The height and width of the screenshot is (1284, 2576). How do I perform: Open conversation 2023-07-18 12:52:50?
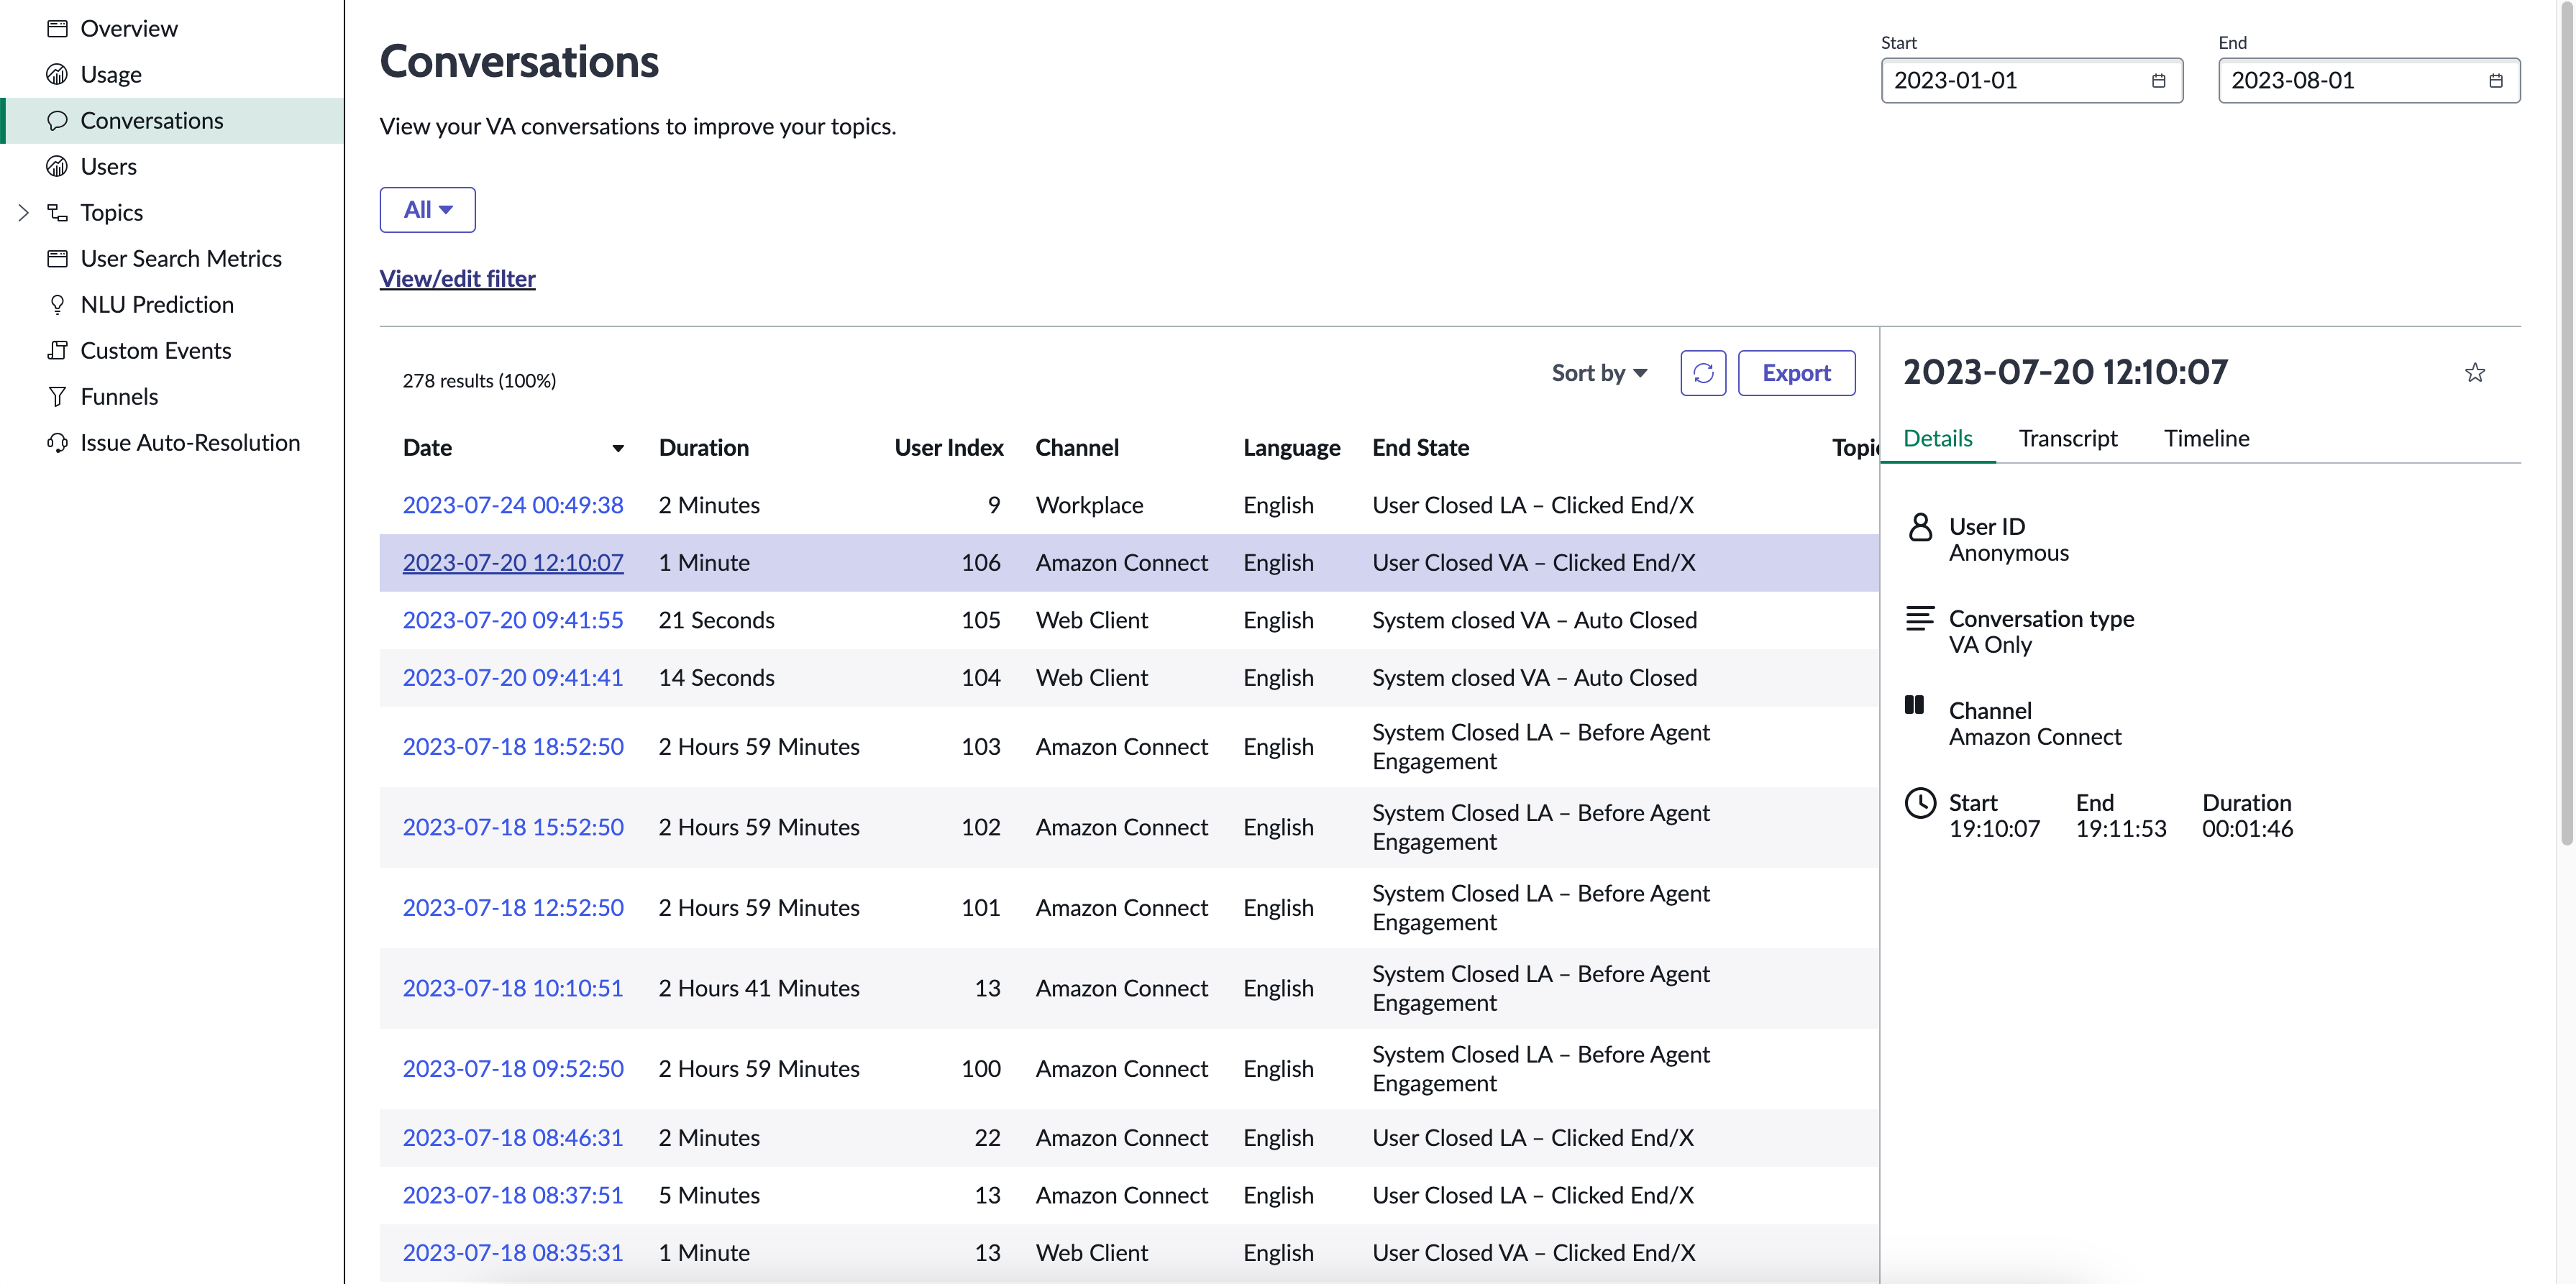tap(513, 908)
